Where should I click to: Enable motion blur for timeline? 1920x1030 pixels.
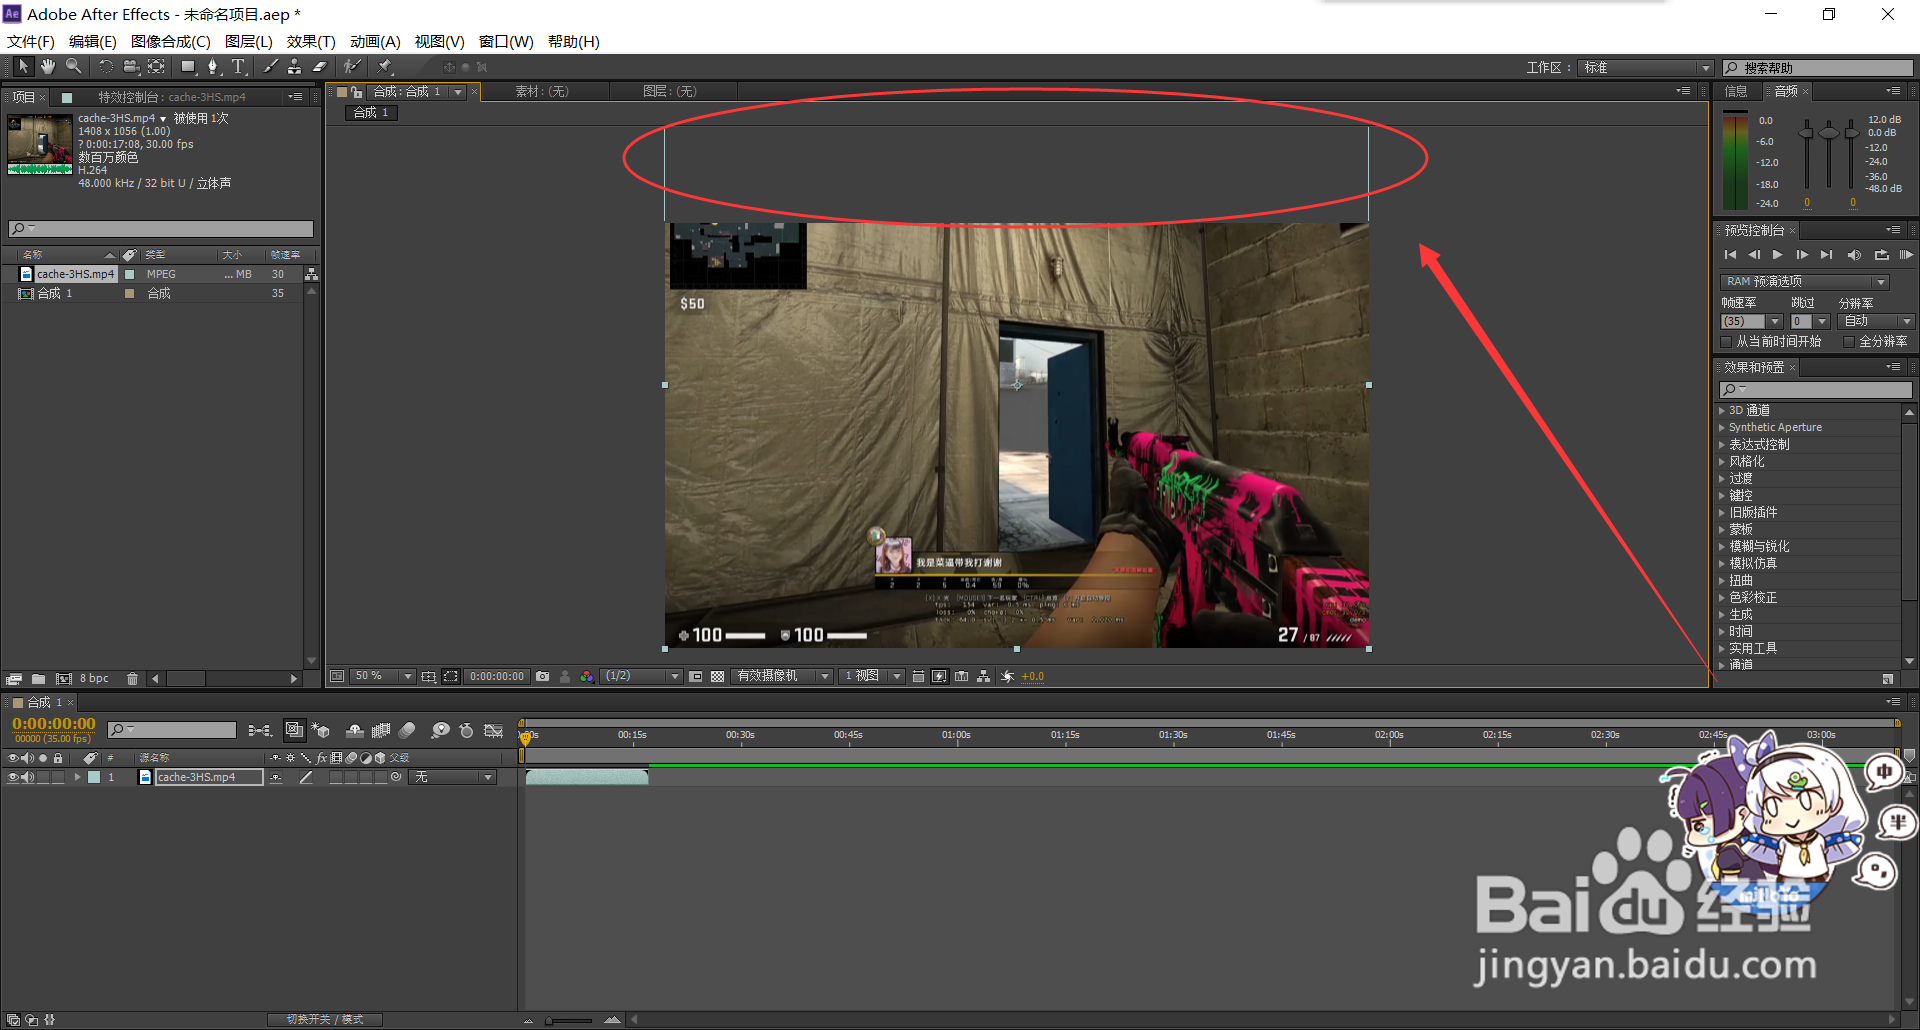tap(407, 731)
